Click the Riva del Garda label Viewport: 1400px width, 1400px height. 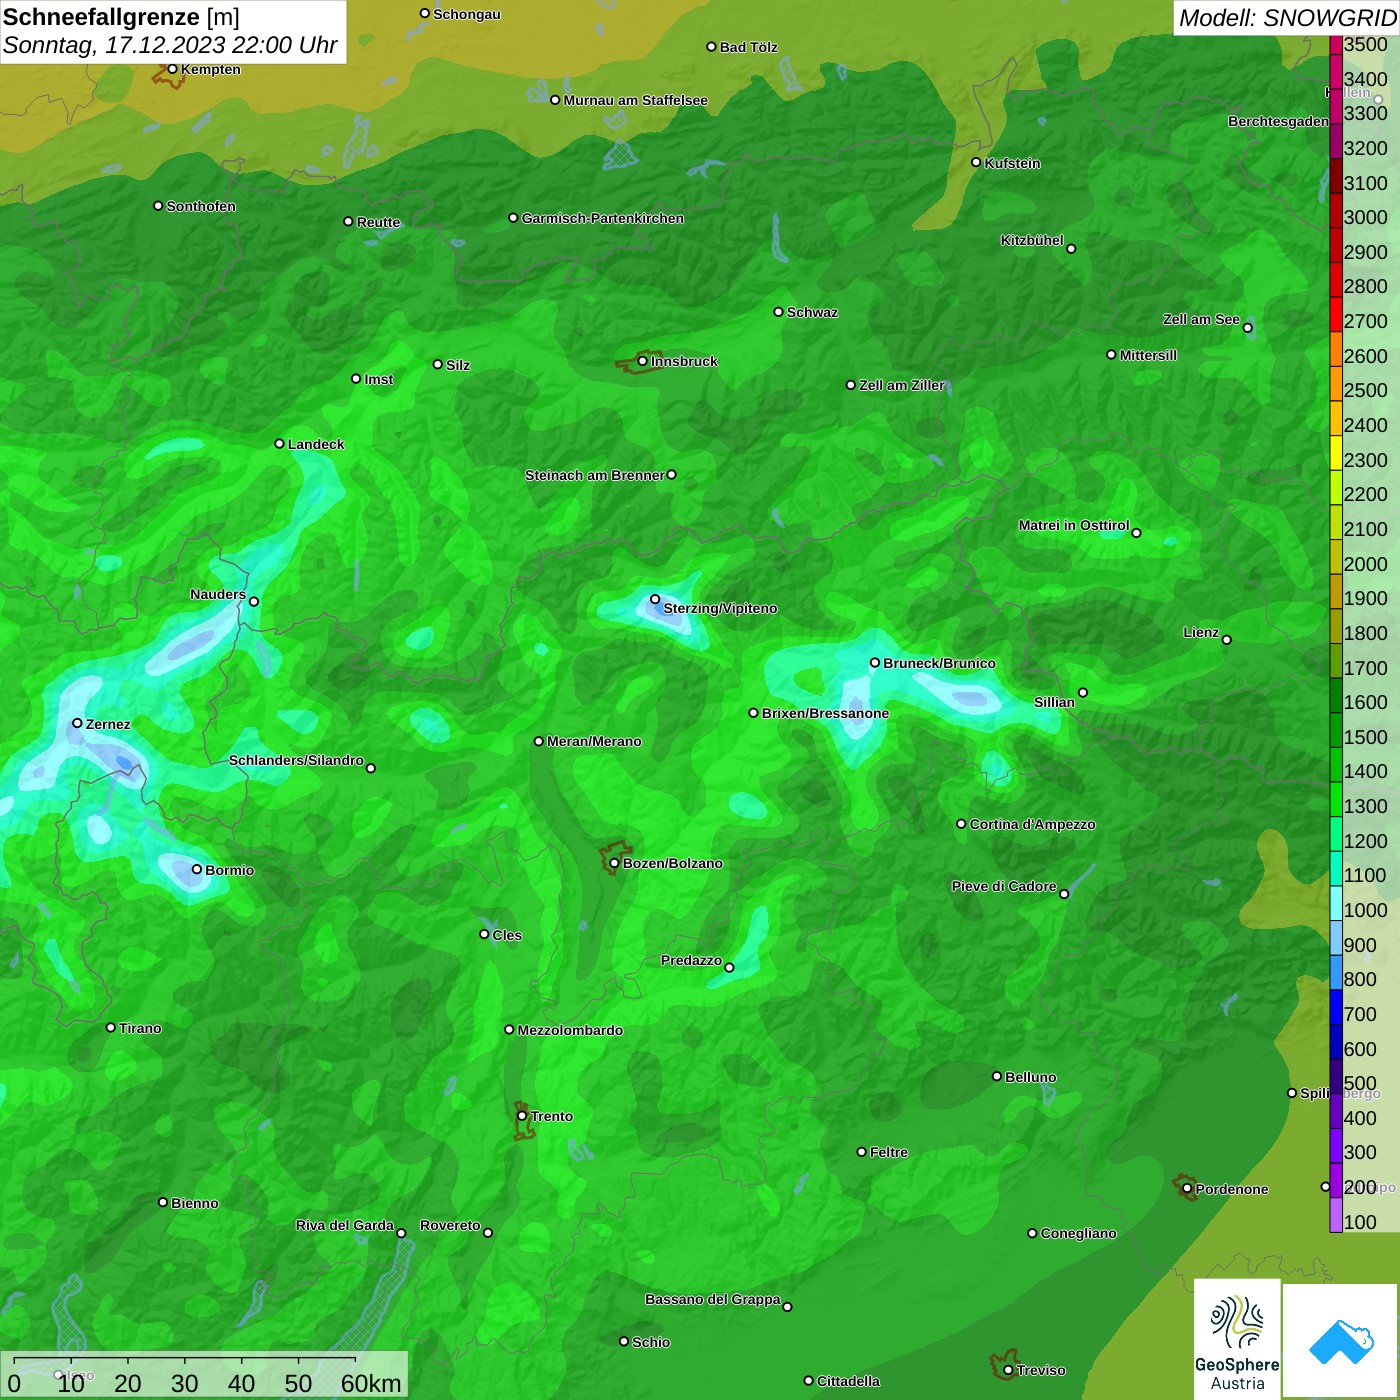pyautogui.click(x=345, y=1225)
